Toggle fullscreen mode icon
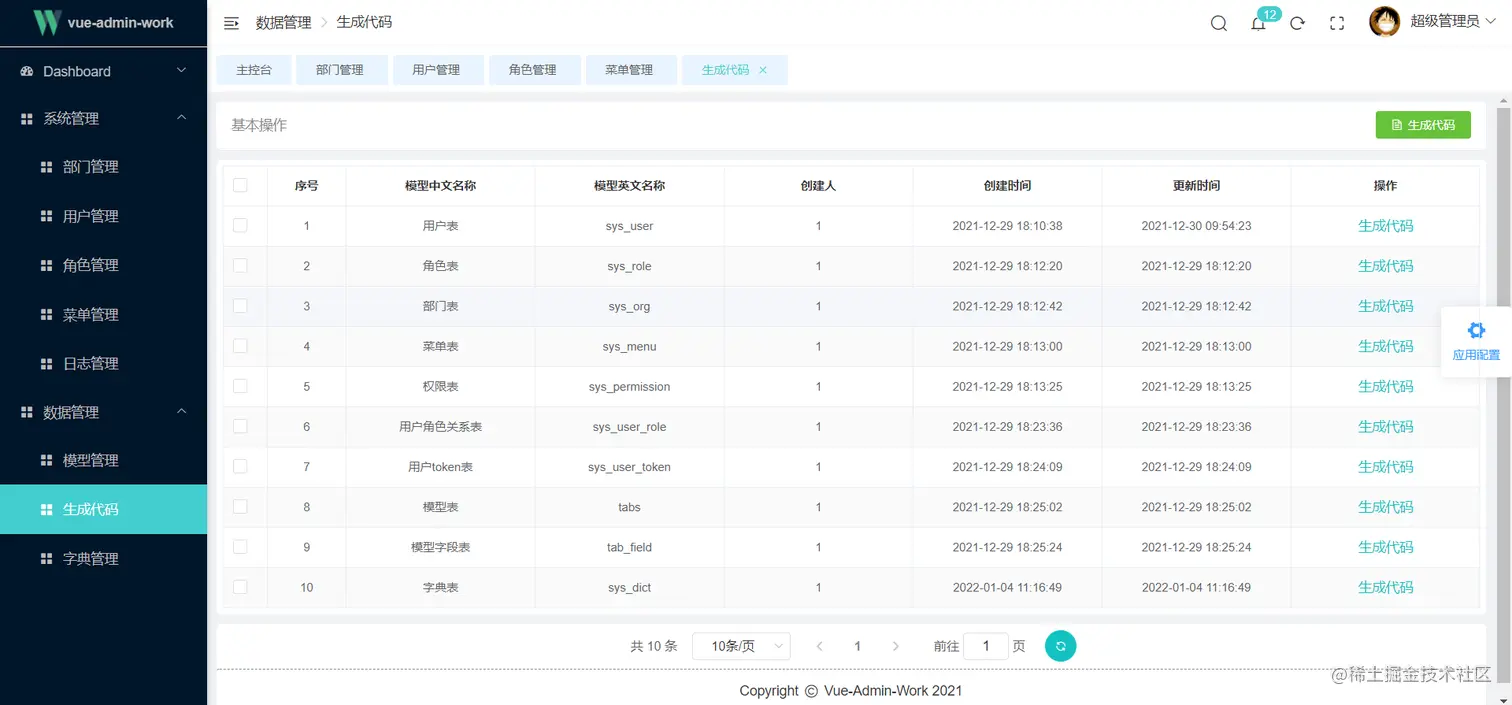The height and width of the screenshot is (705, 1512). (x=1337, y=23)
